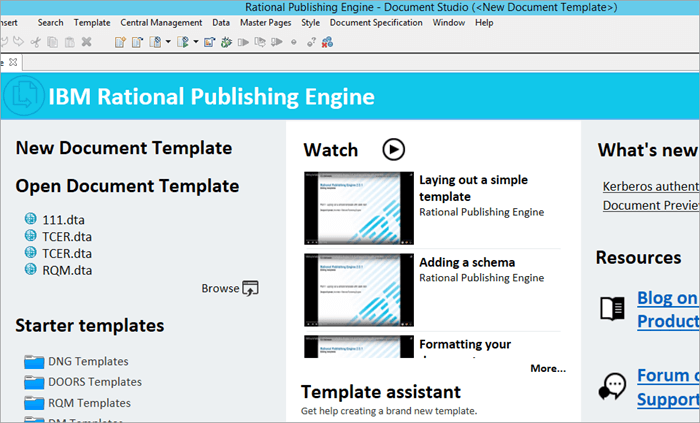Click the 'Laying out a simple template' title
This screenshot has height=423, width=700.
[x=473, y=188]
